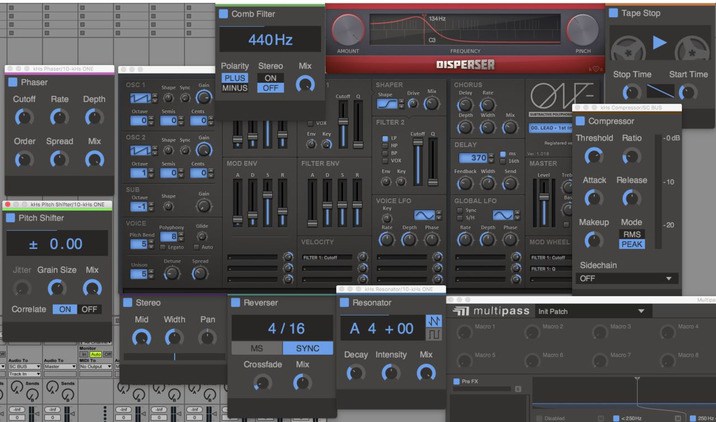
Task: Click the Phaser Order knob
Action: [x=24, y=159]
